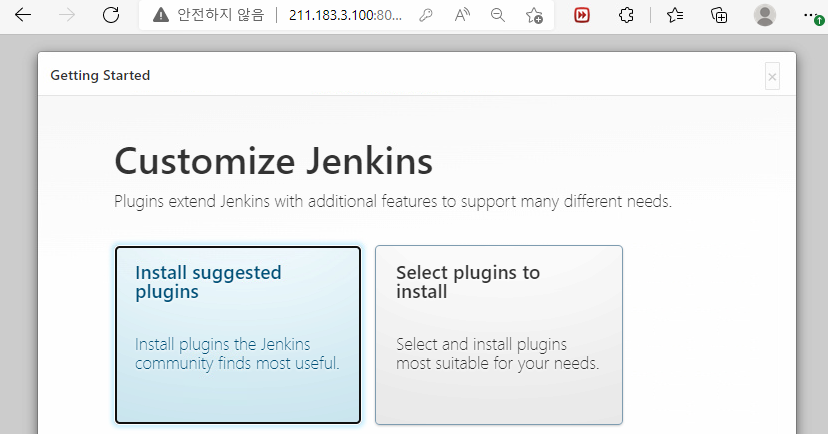Close the Getting Started dialog
The height and width of the screenshot is (434, 828).
pos(772,77)
